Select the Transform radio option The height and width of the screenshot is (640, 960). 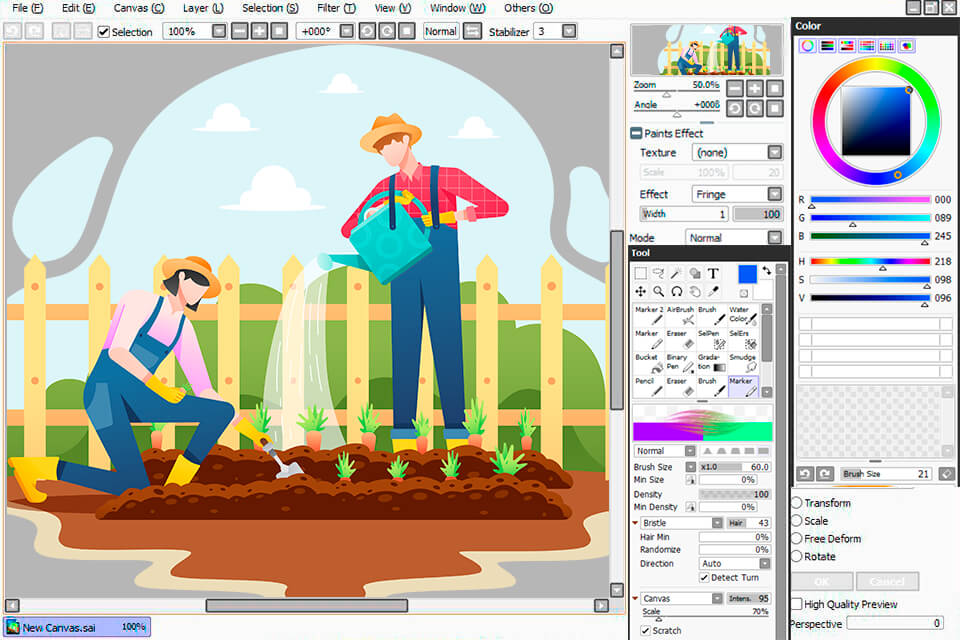tap(797, 503)
